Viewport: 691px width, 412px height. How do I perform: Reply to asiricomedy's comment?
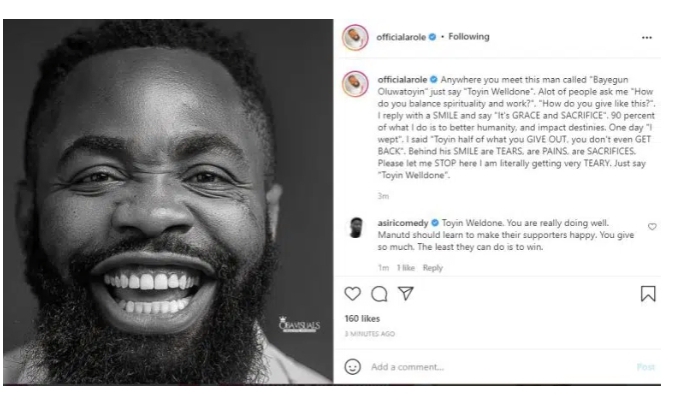click(x=432, y=268)
